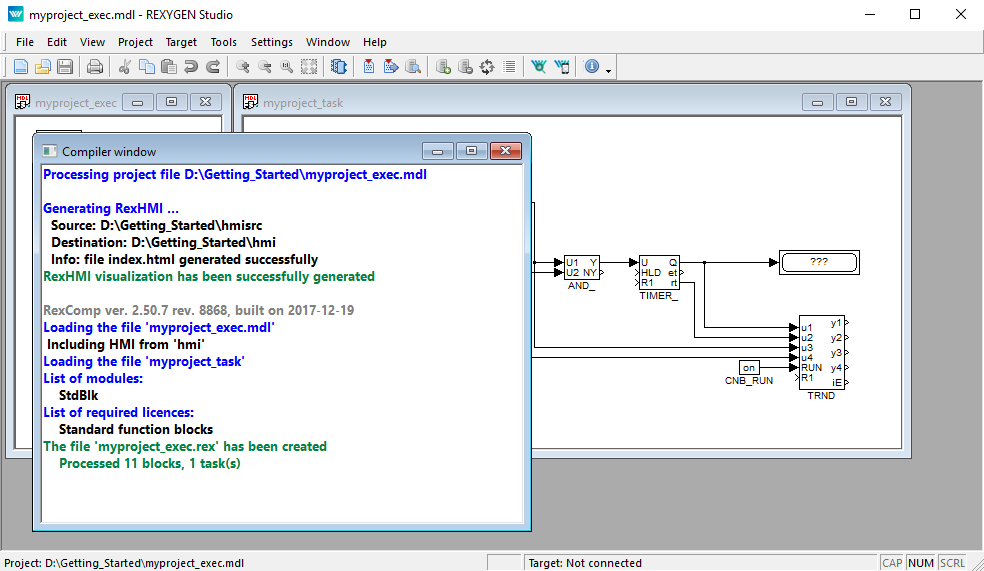
Task: Click 'Target: Not connected' status text
Action: [585, 563]
